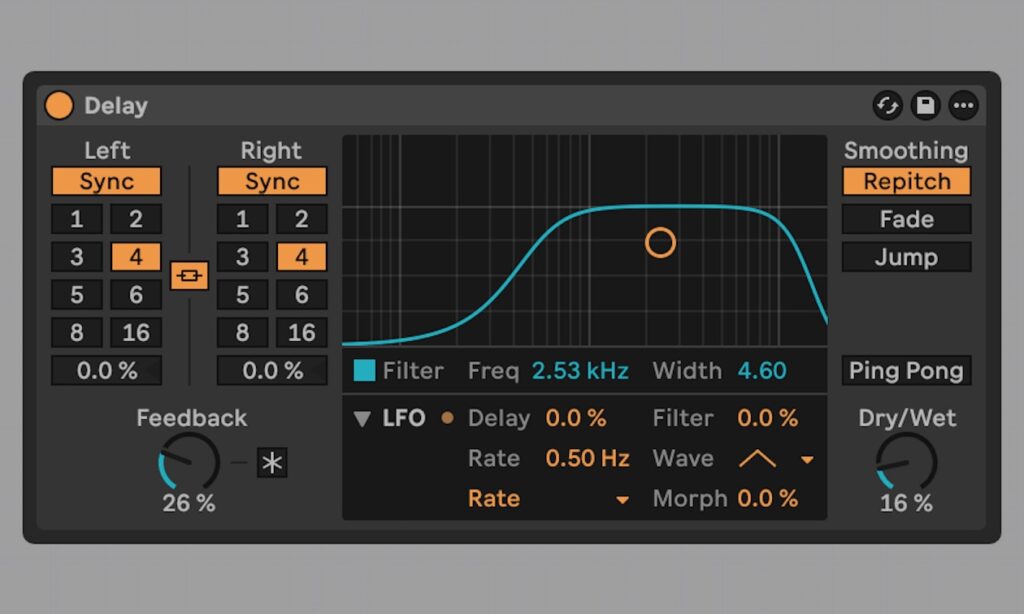The image size is (1024, 614).
Task: Click the freeze asterisk beside the Feedback knob
Action: 271,463
